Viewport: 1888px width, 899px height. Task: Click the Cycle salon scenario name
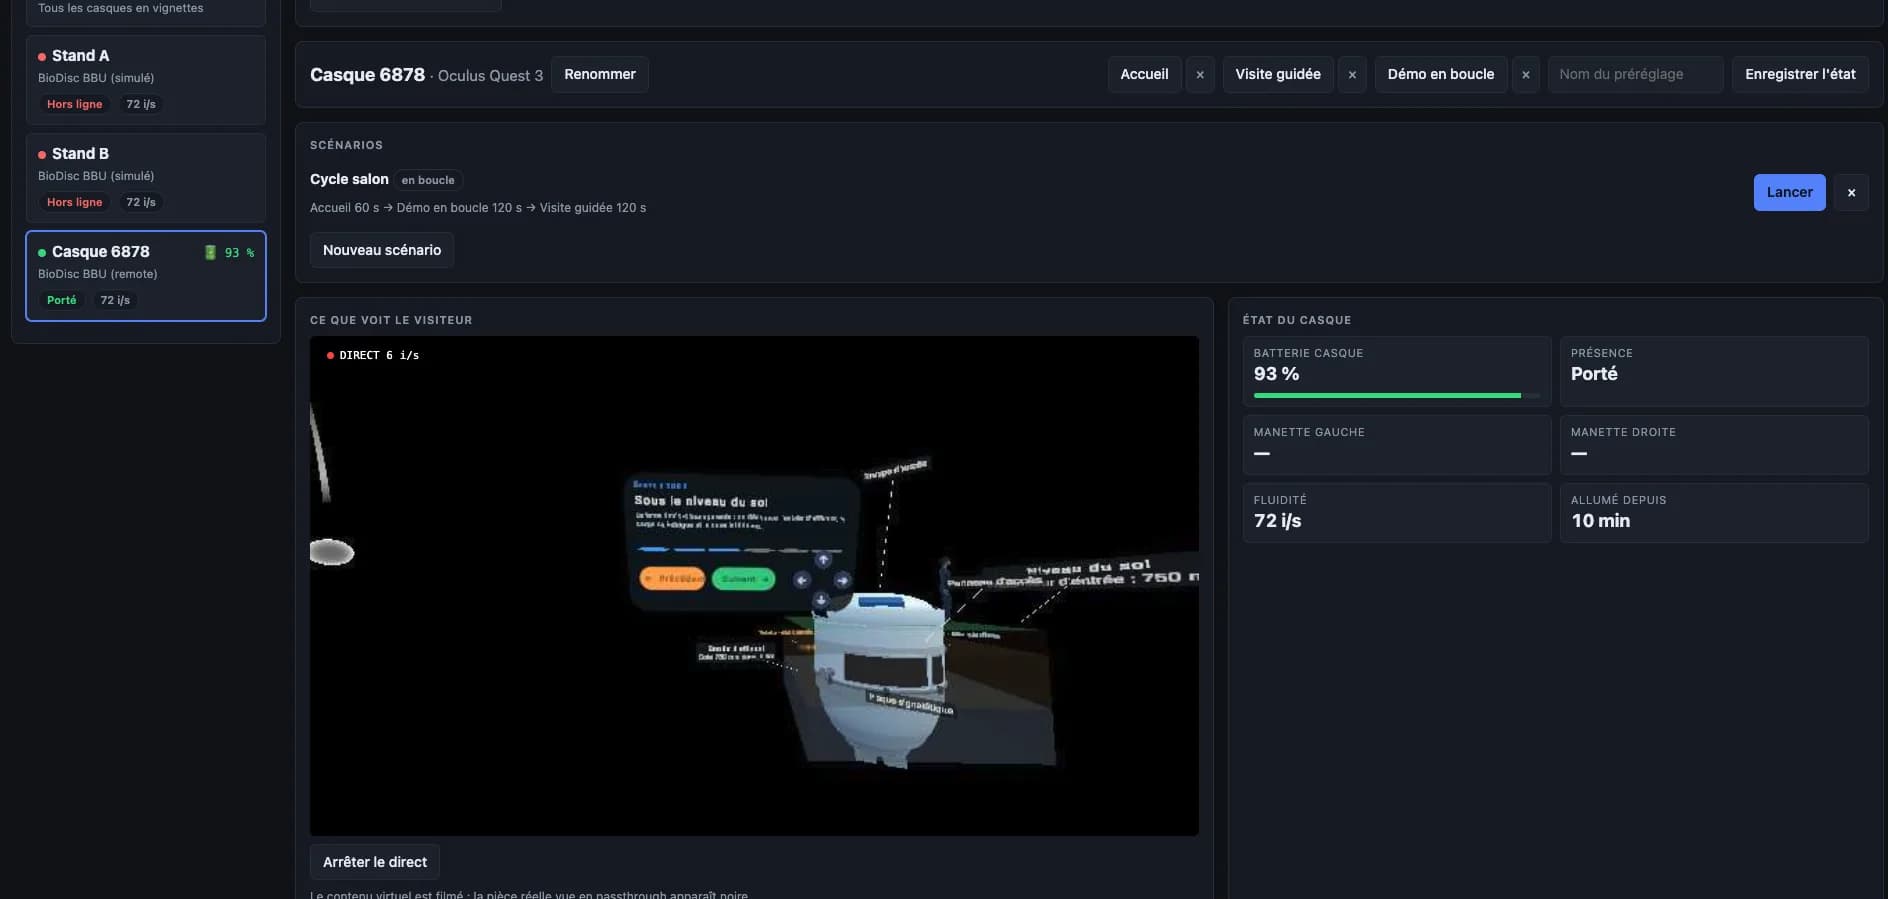click(349, 179)
